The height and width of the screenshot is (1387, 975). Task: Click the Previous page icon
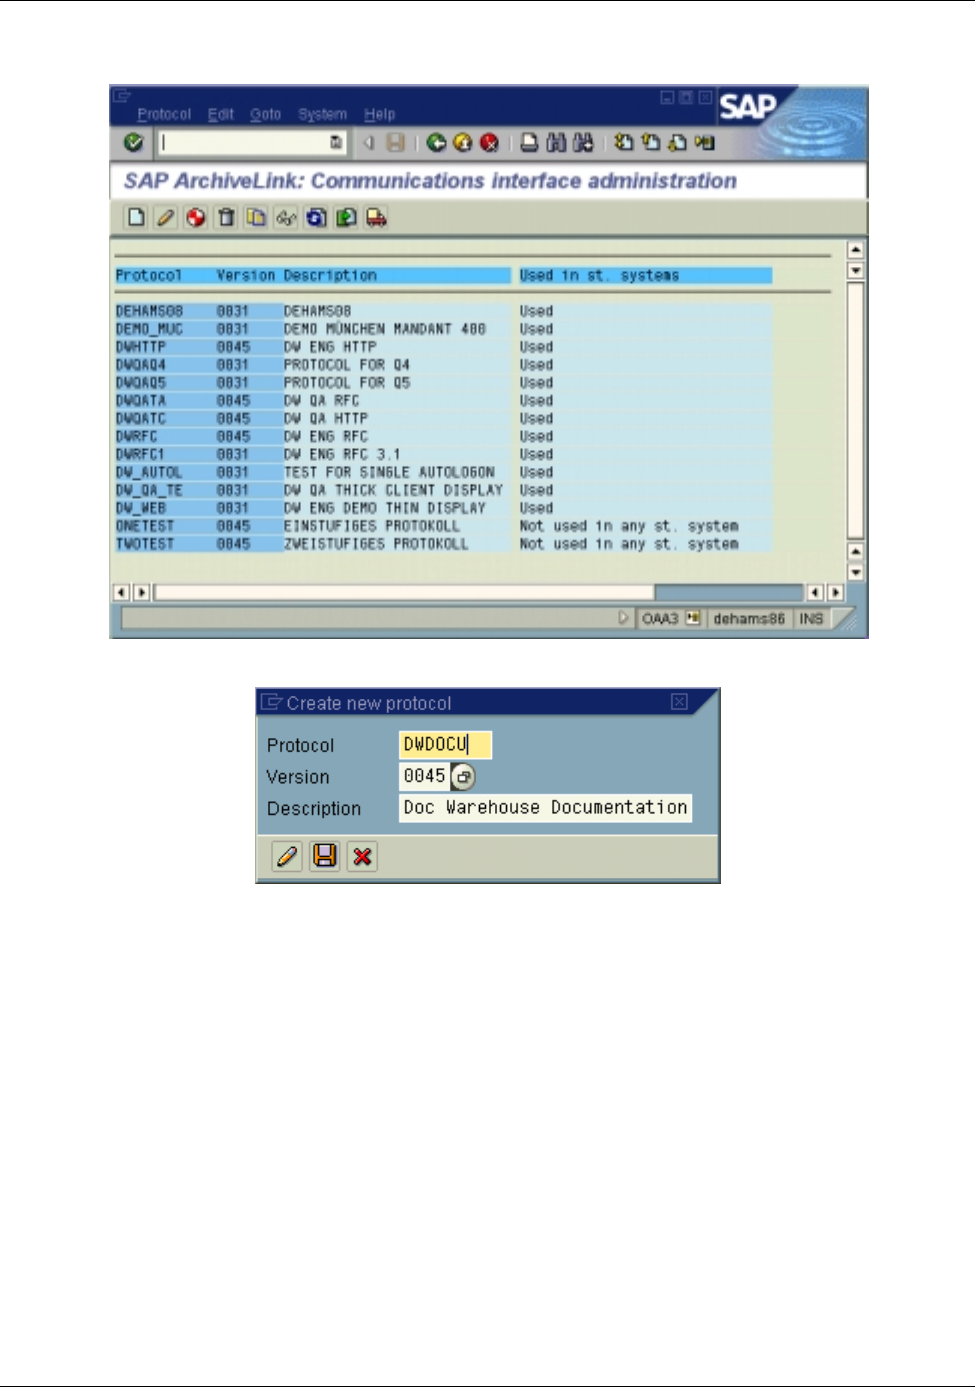tap(651, 143)
